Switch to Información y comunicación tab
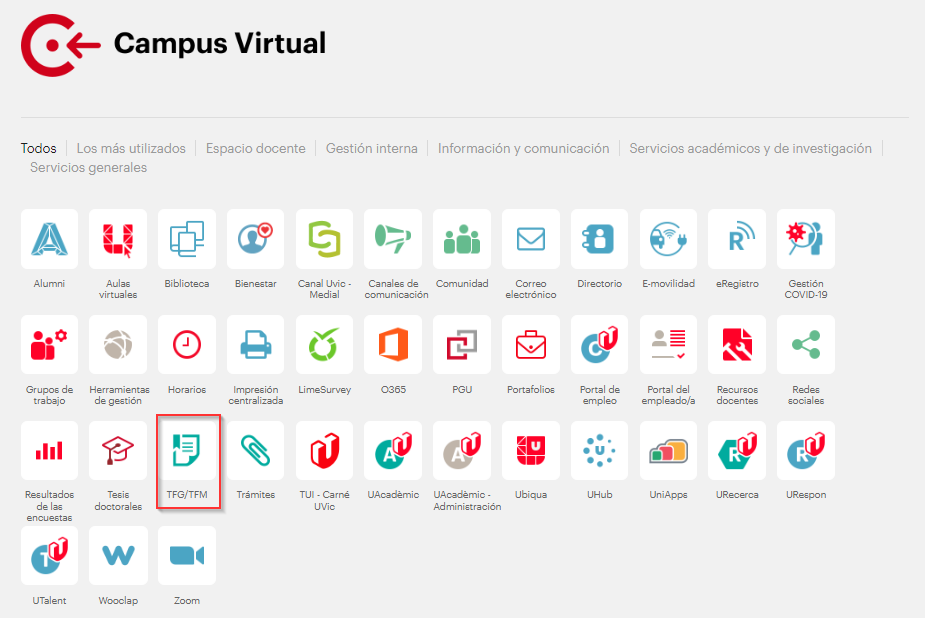Screen dimensions: 925x618 click(523, 148)
